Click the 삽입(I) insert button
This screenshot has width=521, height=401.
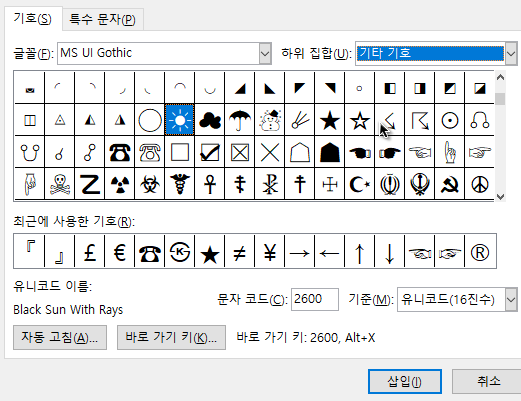(405, 381)
